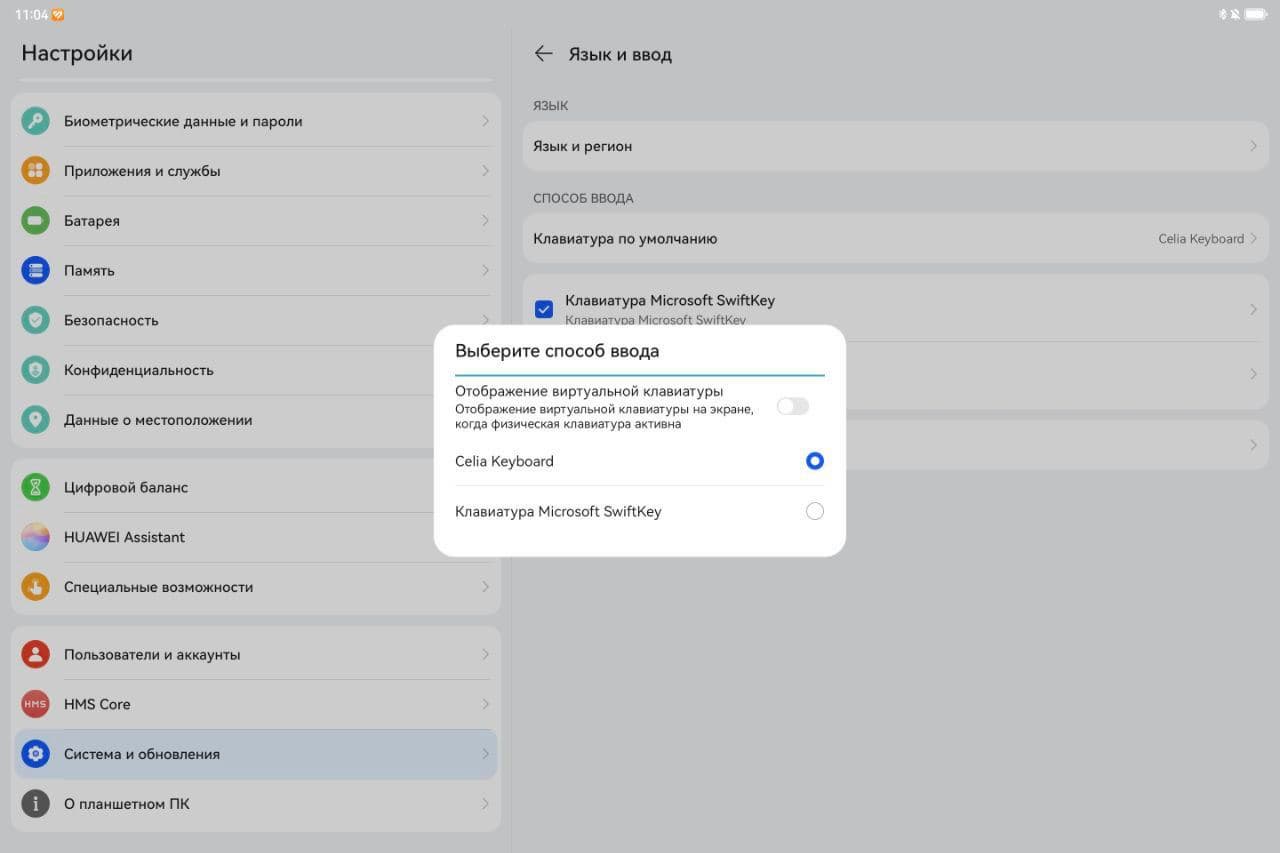This screenshot has width=1280, height=853.
Task: Expand the Пользователи и аккаунты chevron
Action: tap(485, 655)
